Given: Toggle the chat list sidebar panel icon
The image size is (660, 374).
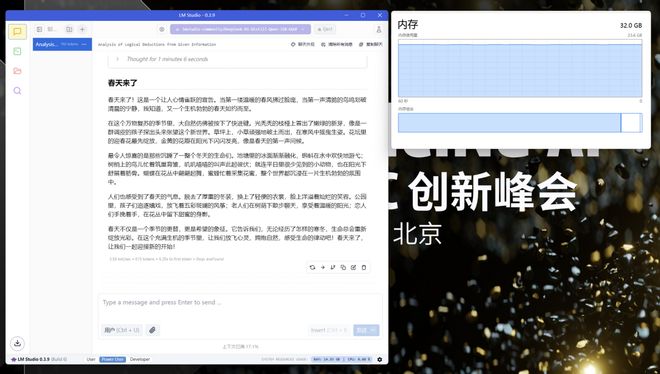Looking at the screenshot, I should (39, 29).
